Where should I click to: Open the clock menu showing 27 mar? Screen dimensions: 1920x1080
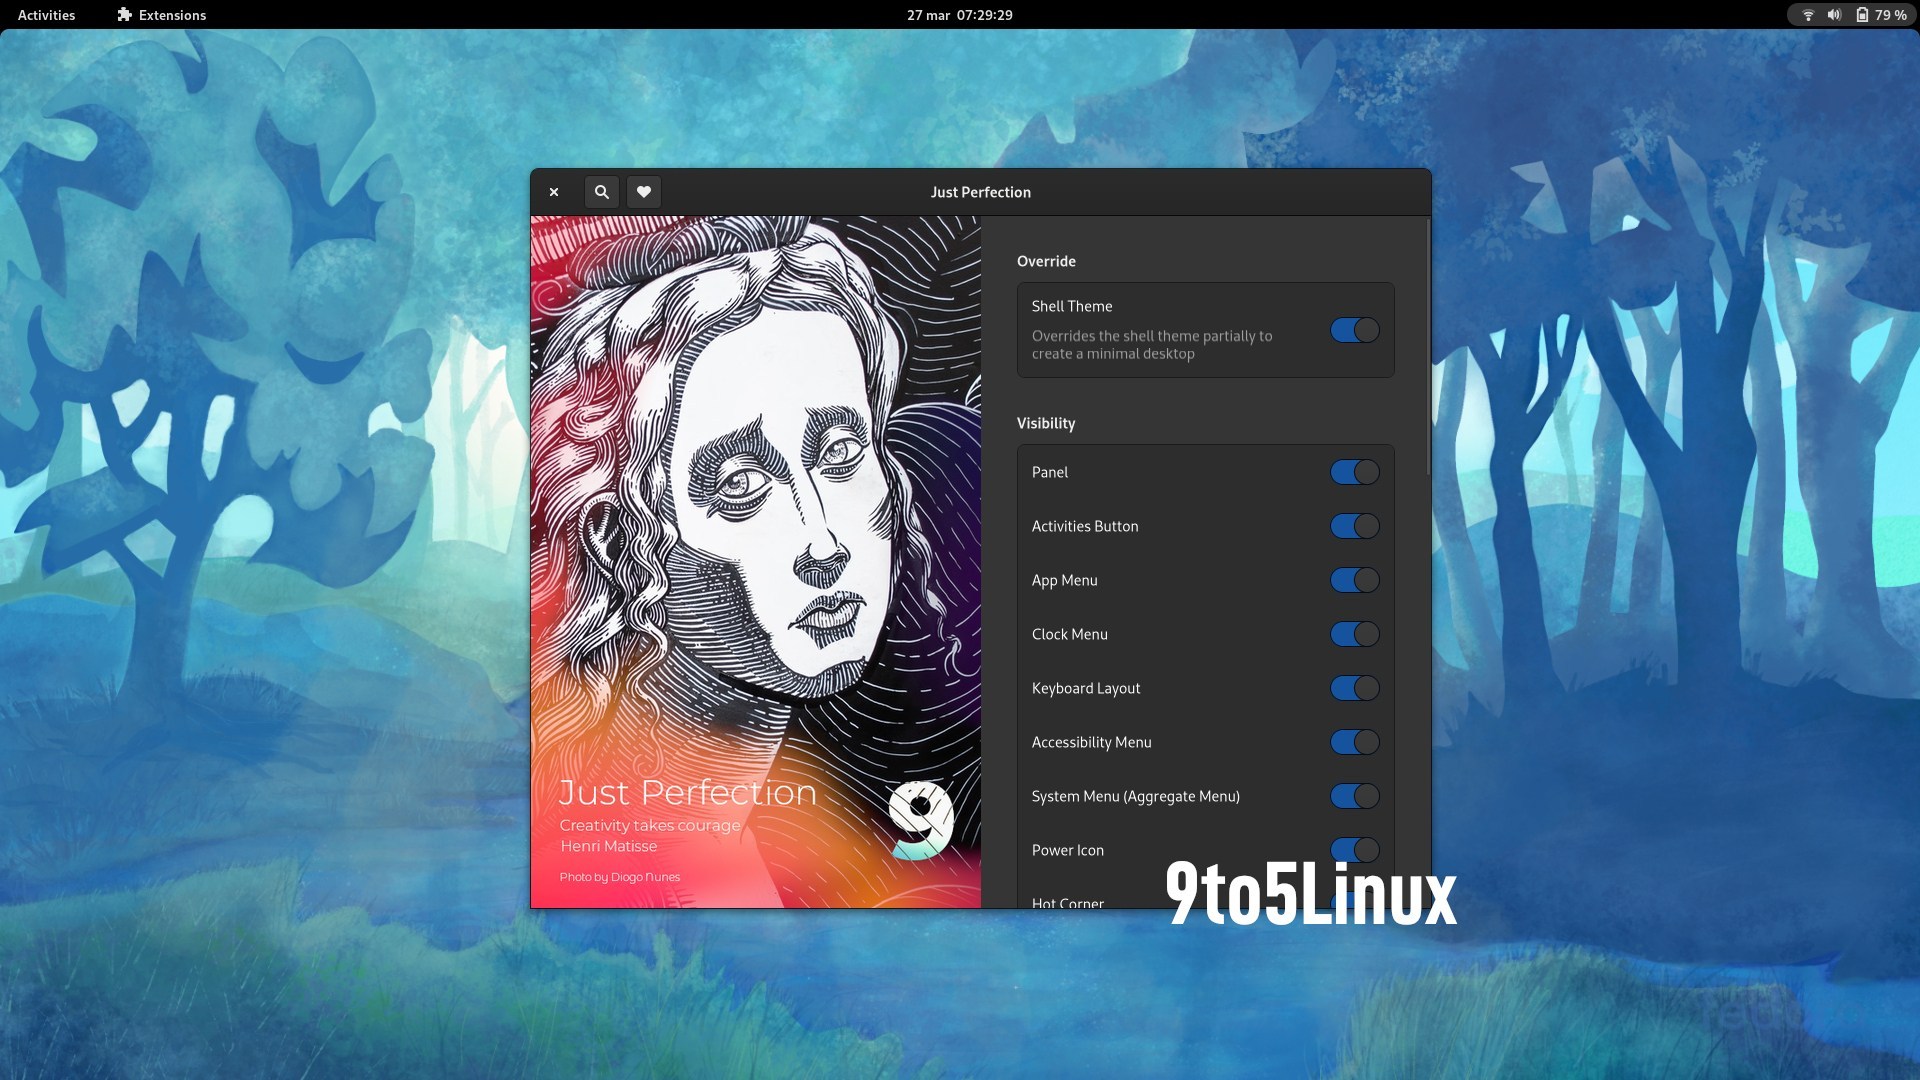(x=959, y=15)
